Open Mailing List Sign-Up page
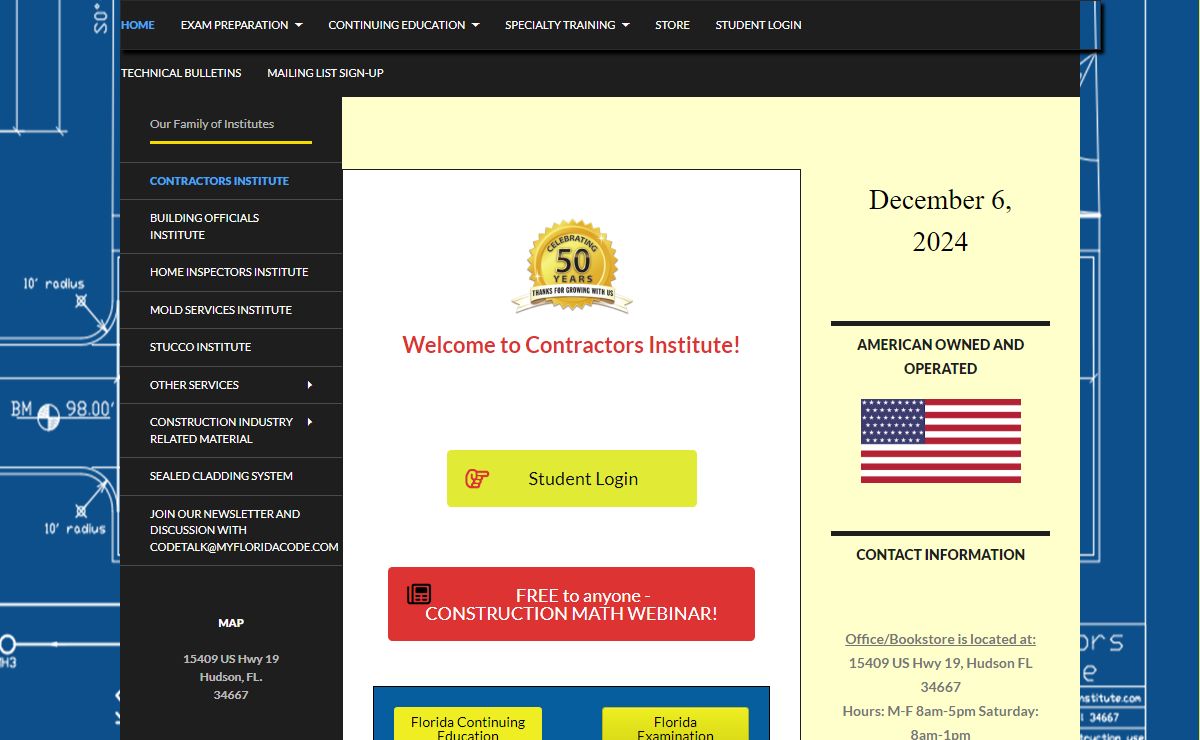The width and height of the screenshot is (1200, 740). 325,73
